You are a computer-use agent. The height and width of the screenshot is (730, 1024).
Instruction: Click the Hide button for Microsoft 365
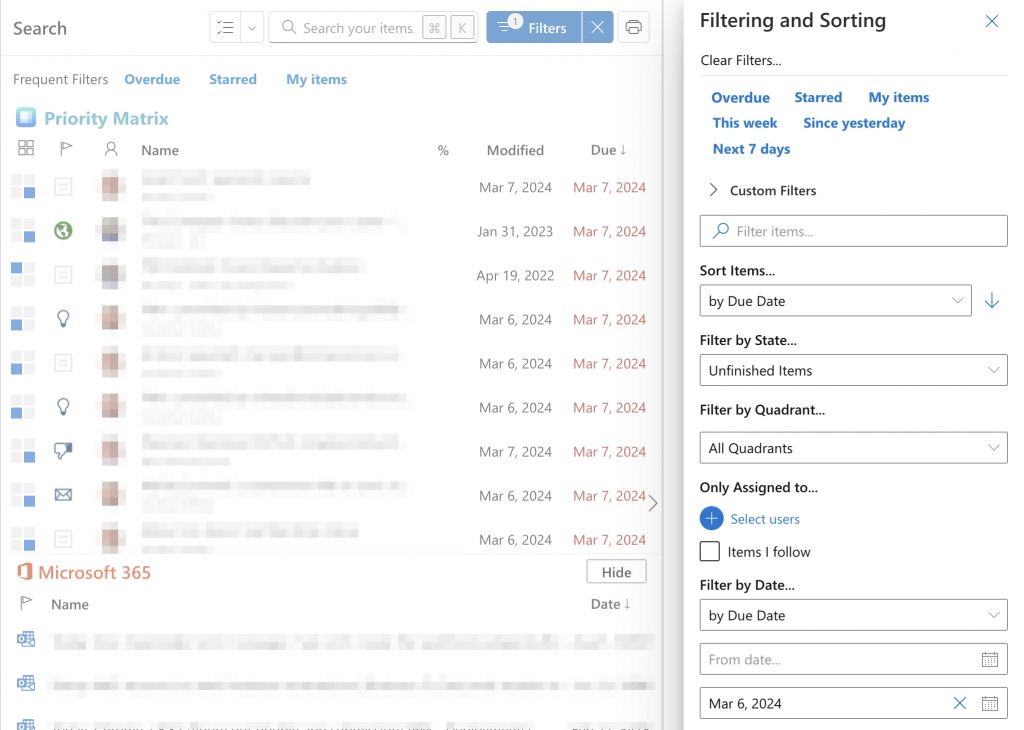coord(616,571)
